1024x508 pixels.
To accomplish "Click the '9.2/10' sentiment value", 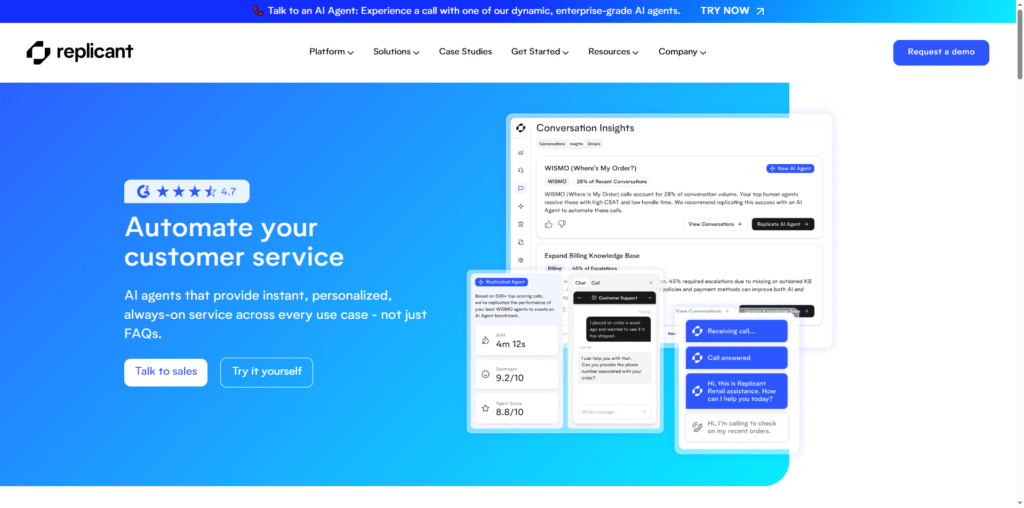I will tap(510, 377).
